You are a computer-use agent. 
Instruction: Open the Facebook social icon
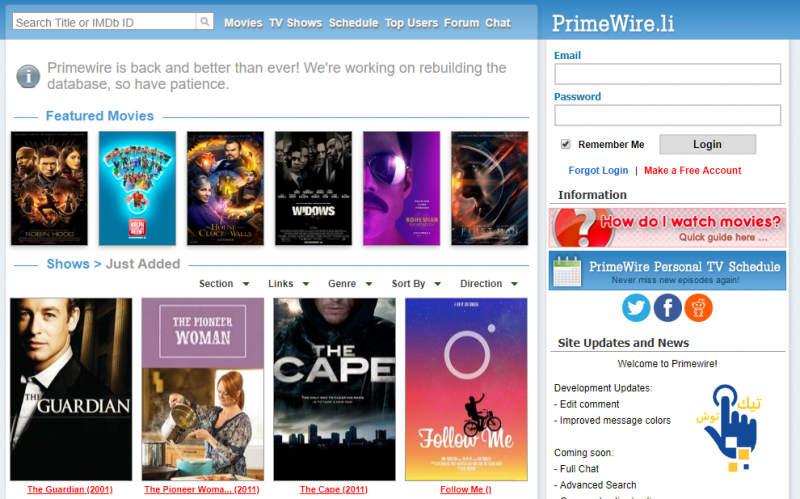[667, 308]
